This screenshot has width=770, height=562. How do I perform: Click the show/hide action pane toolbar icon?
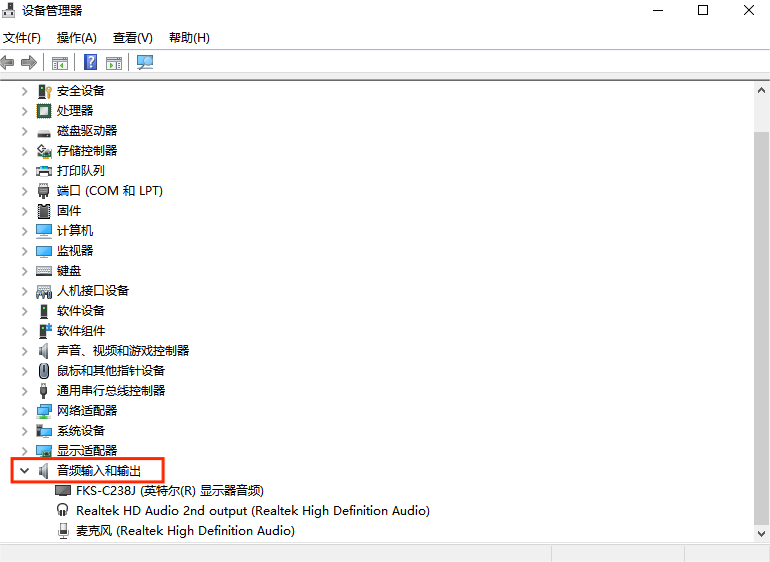tap(114, 63)
